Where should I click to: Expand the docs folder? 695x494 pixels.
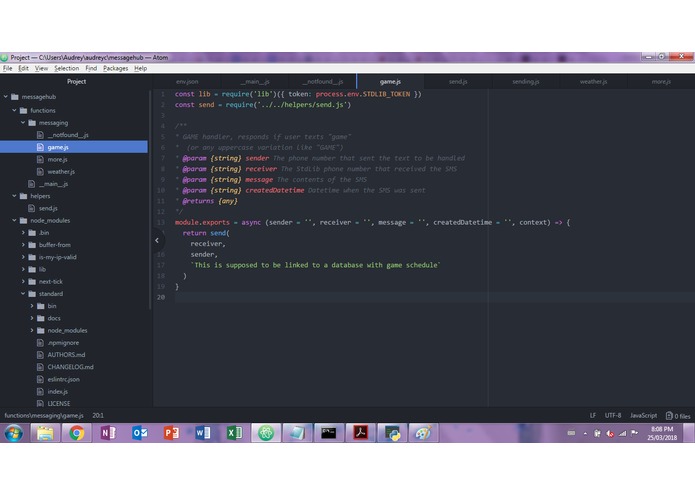tap(32, 318)
